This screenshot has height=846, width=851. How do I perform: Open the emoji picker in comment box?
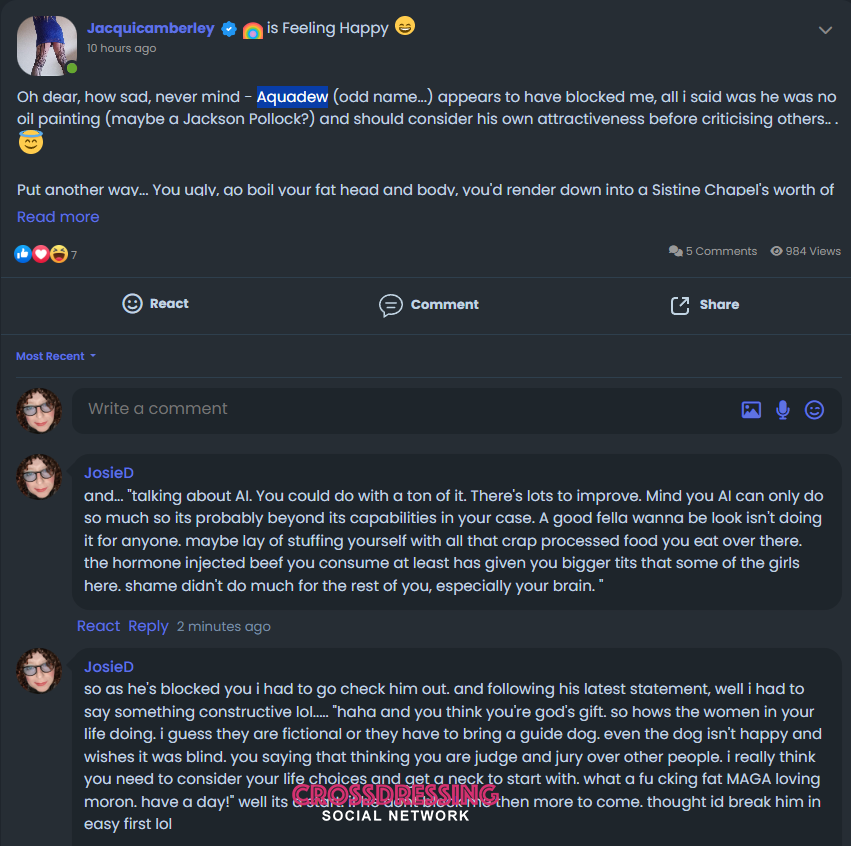click(815, 409)
